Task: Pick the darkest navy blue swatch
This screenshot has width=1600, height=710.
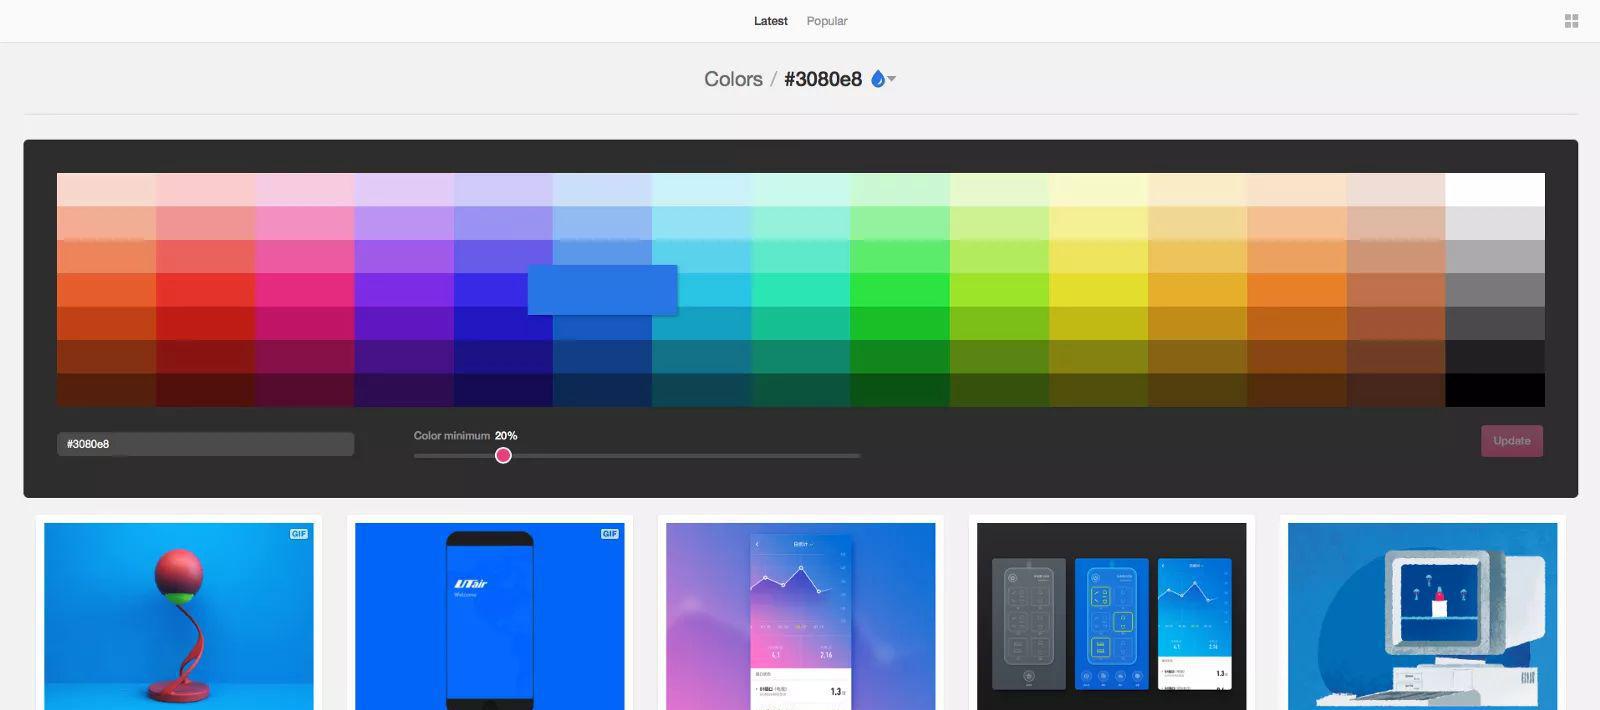Action: pos(602,390)
